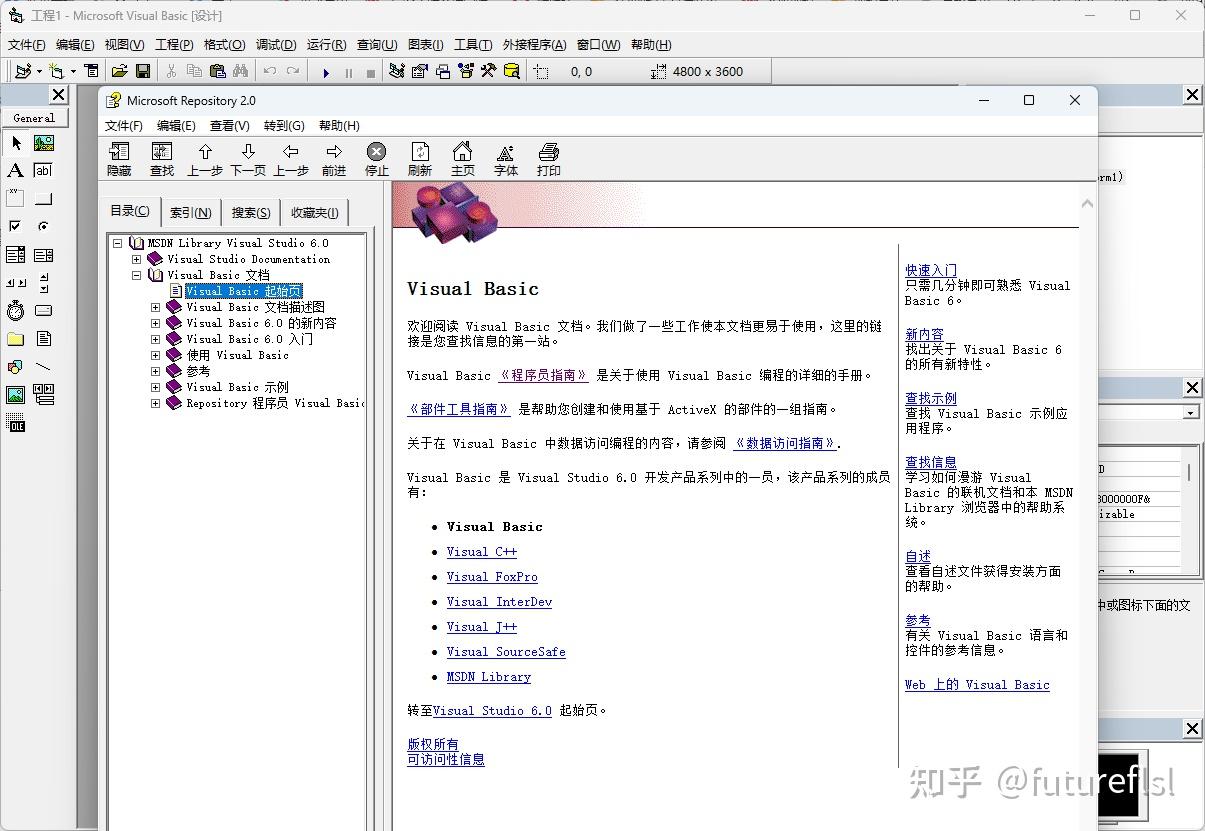Select the OLE control in toolbox

[x=16, y=424]
